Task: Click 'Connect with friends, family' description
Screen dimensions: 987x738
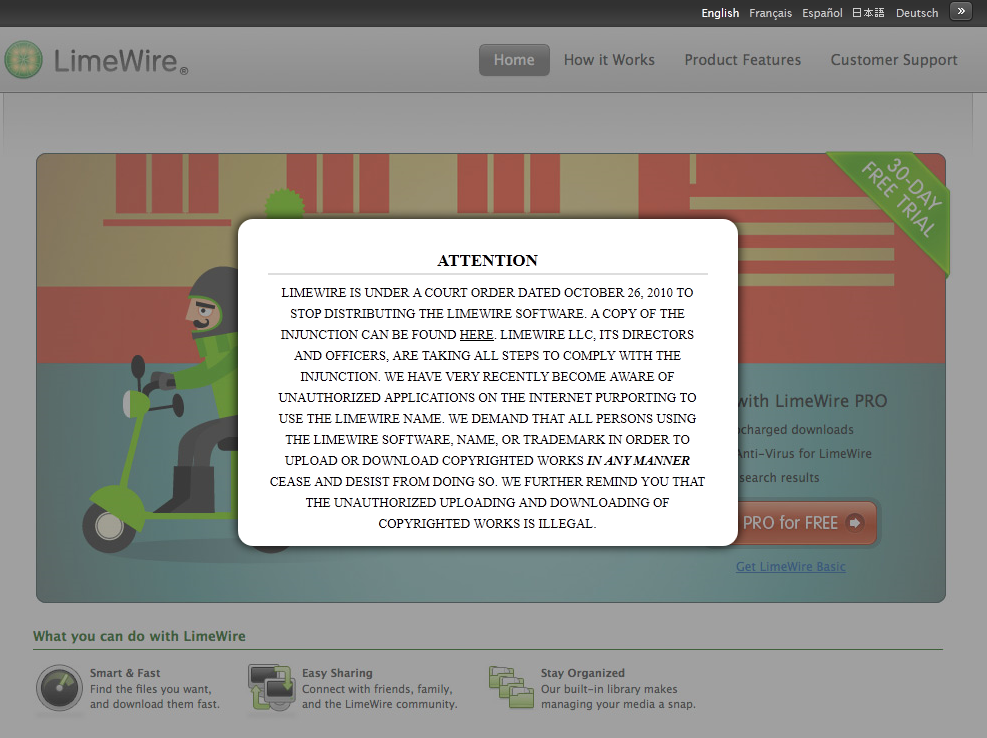Action: point(377,689)
